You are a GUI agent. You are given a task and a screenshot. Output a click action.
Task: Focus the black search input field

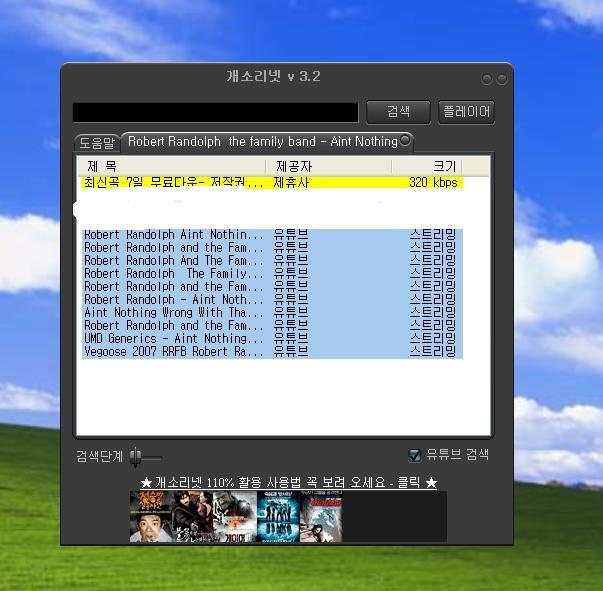click(x=215, y=112)
